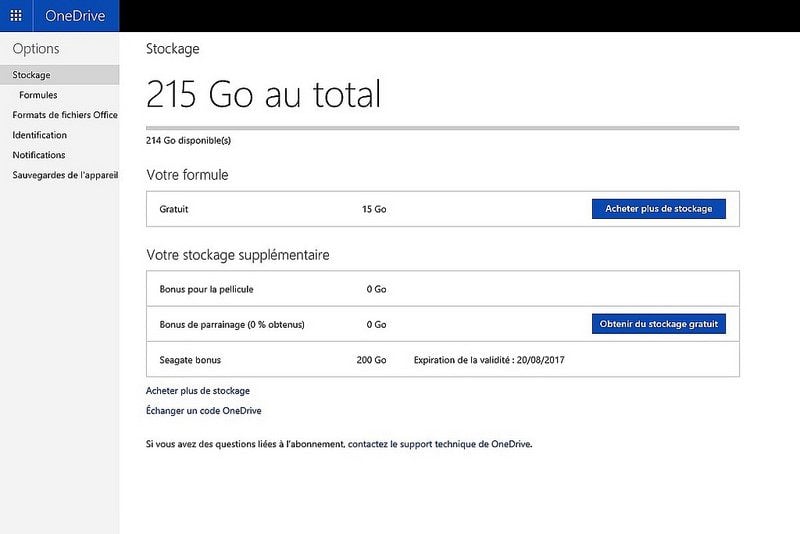Open Échanger un code OneDrive link
Image resolution: width=800 pixels, height=534 pixels.
pyautogui.click(x=204, y=411)
